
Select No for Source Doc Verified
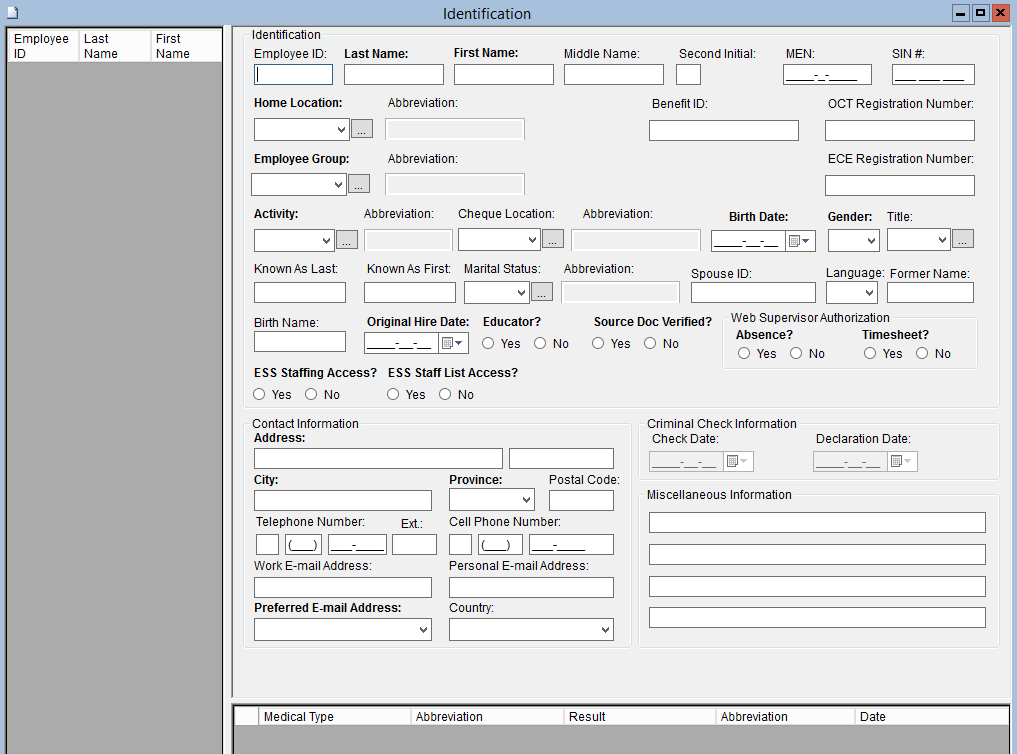(x=650, y=344)
